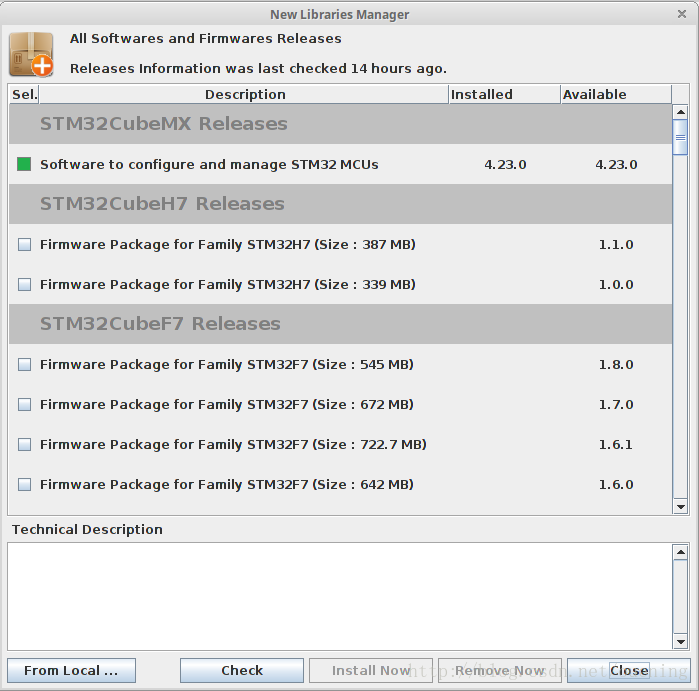Click the Install Now button
The image size is (699, 691).
coord(371,670)
